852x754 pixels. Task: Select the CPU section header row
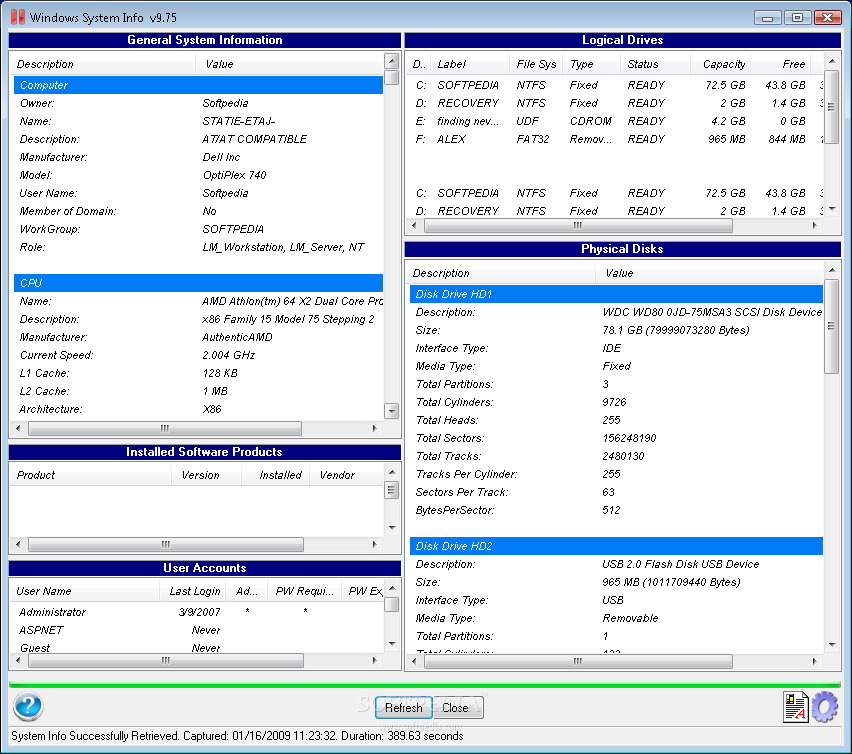[x=198, y=283]
